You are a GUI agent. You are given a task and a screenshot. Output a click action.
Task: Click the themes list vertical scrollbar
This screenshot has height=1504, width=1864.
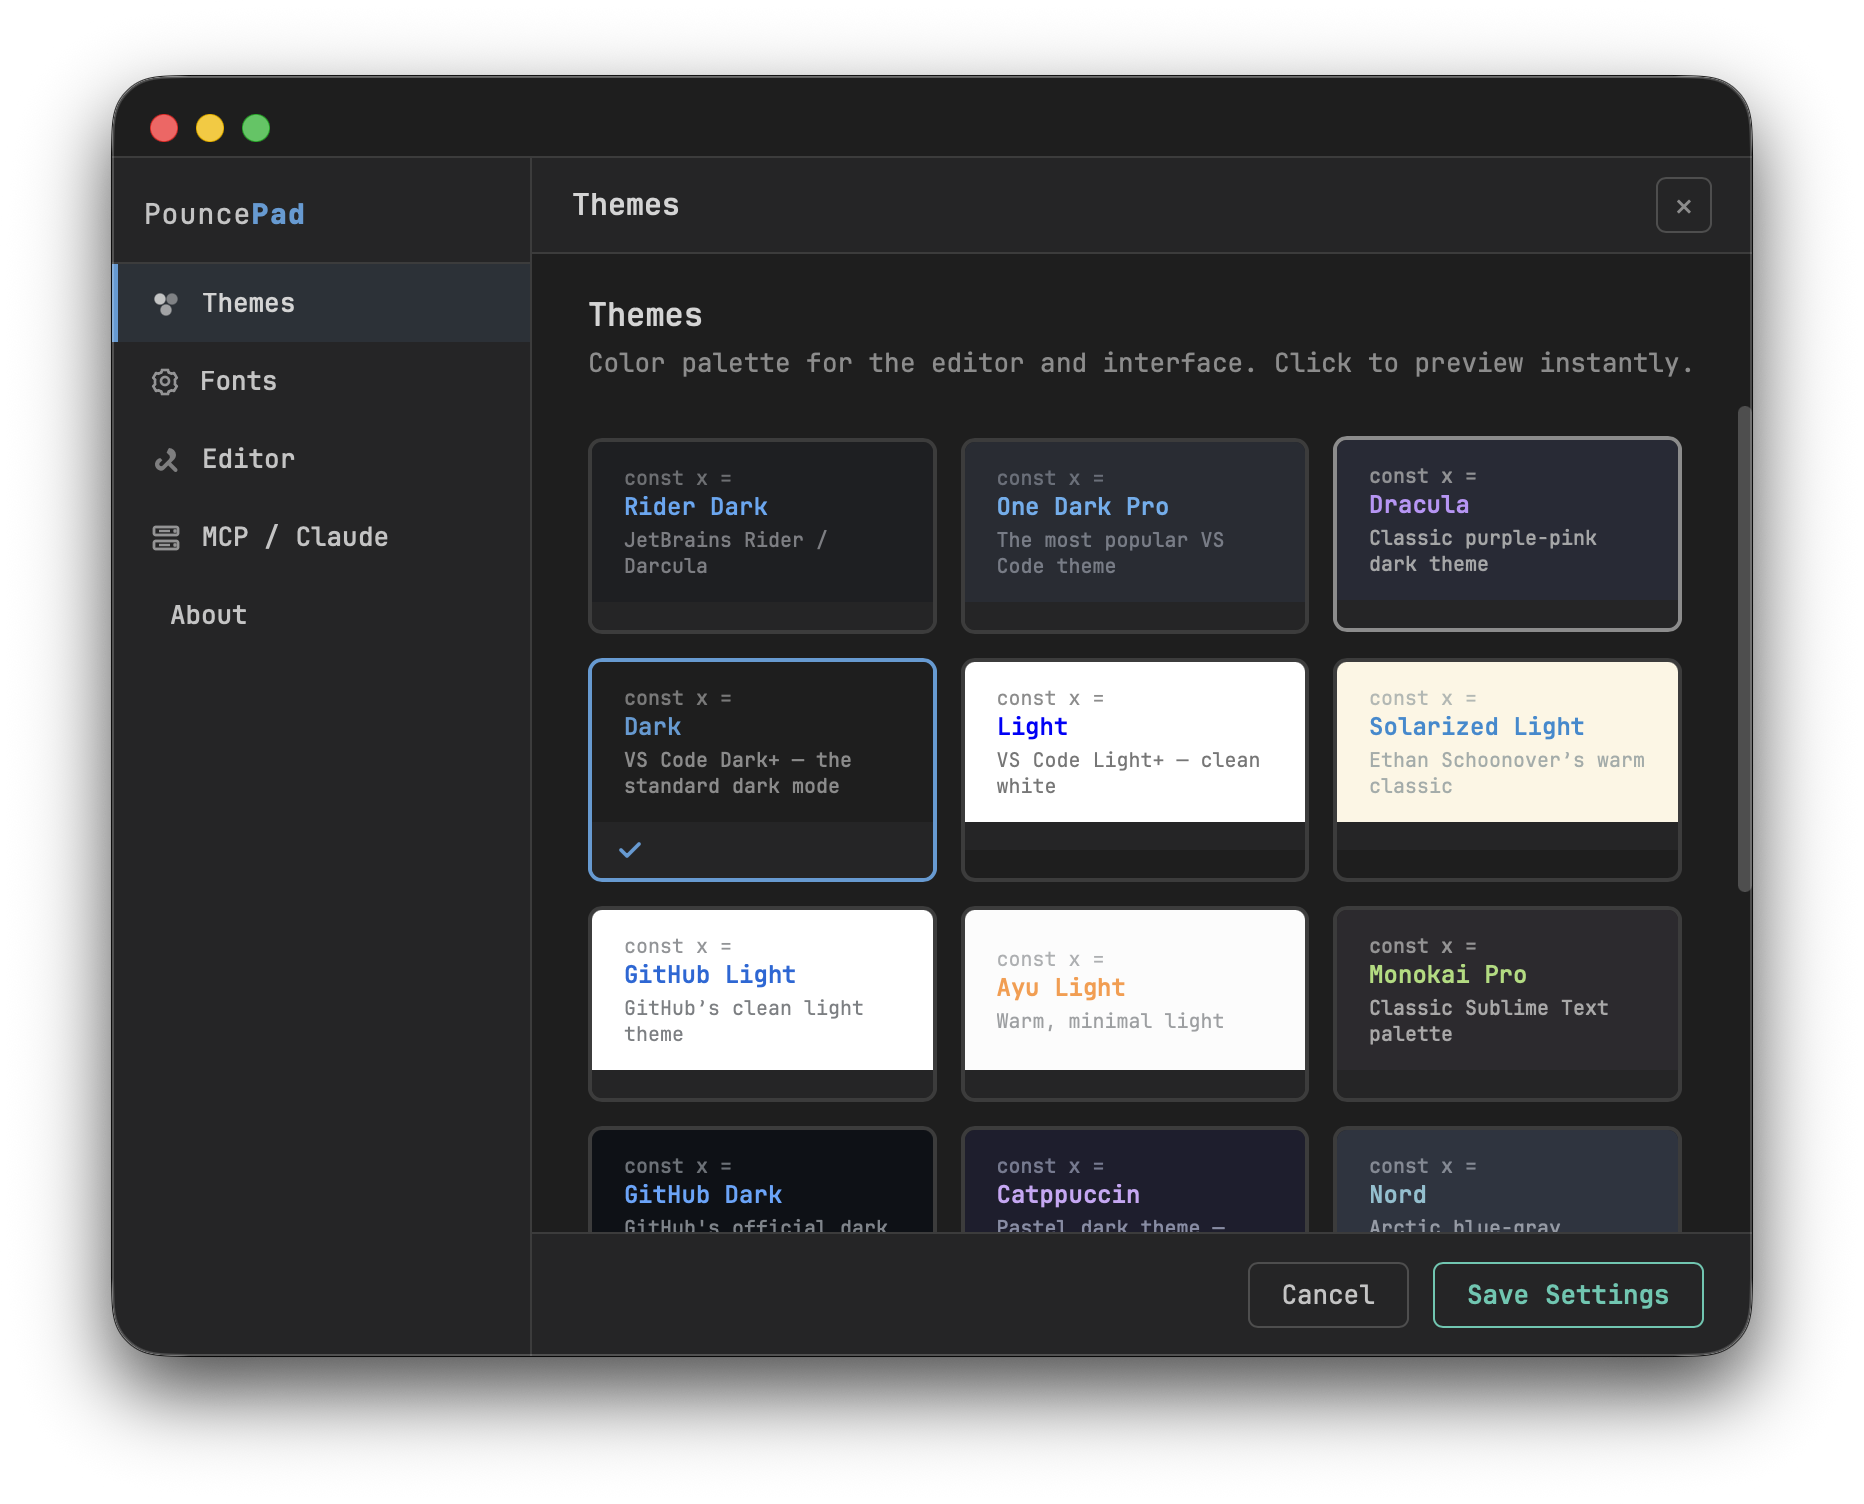pos(1744,648)
